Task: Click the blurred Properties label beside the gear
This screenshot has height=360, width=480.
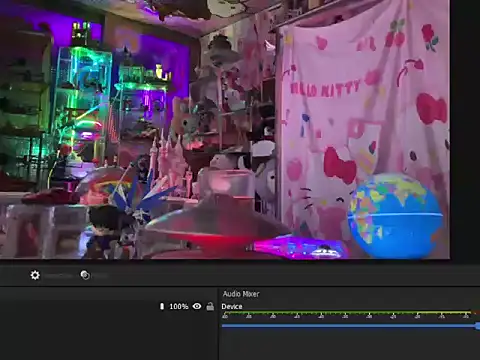Action: click(58, 276)
